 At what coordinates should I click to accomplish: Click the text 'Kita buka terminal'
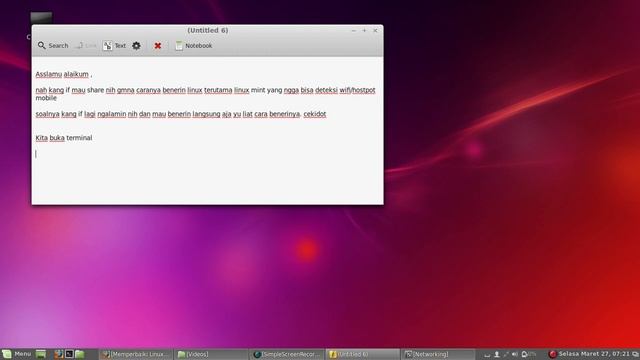pos(64,138)
